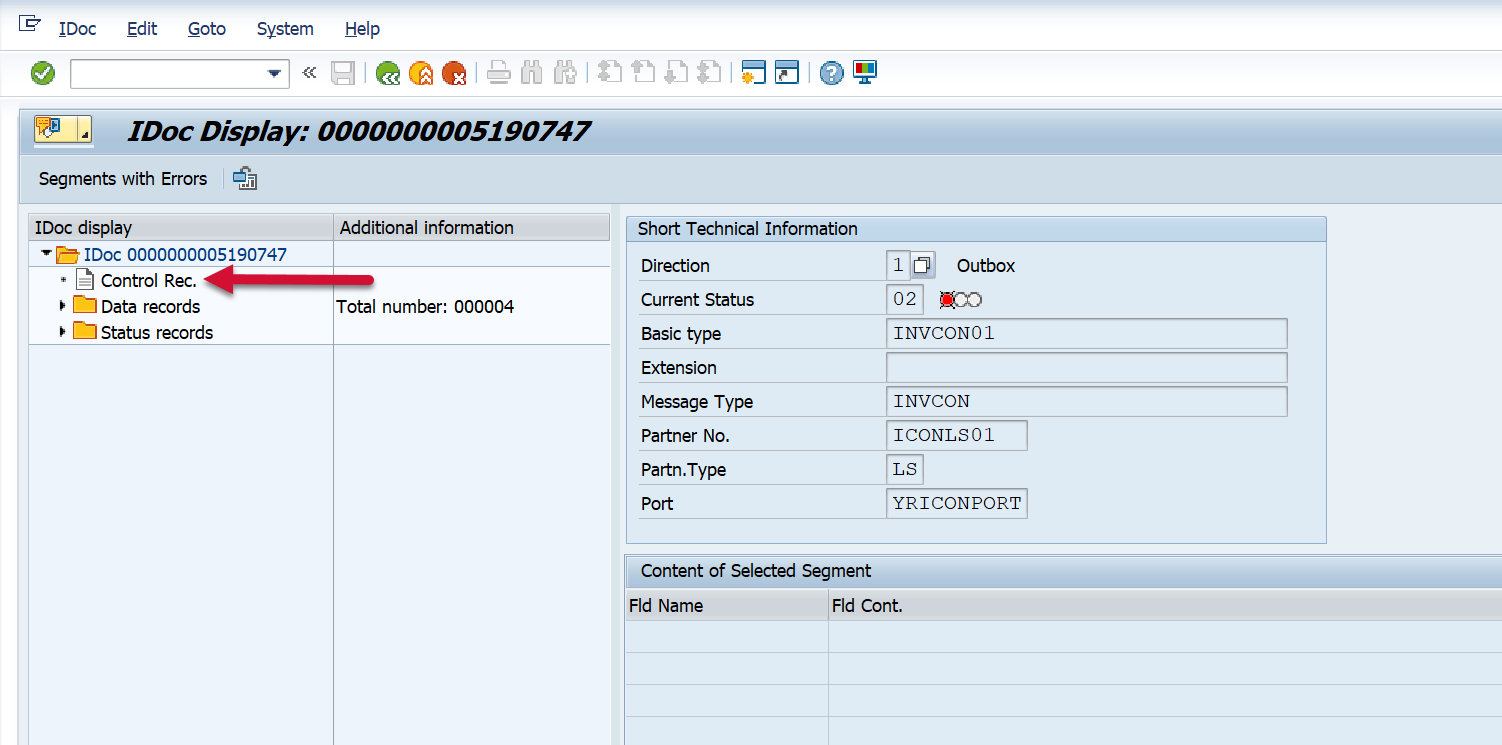
Task: Click the orange Exit icon
Action: (x=421, y=73)
